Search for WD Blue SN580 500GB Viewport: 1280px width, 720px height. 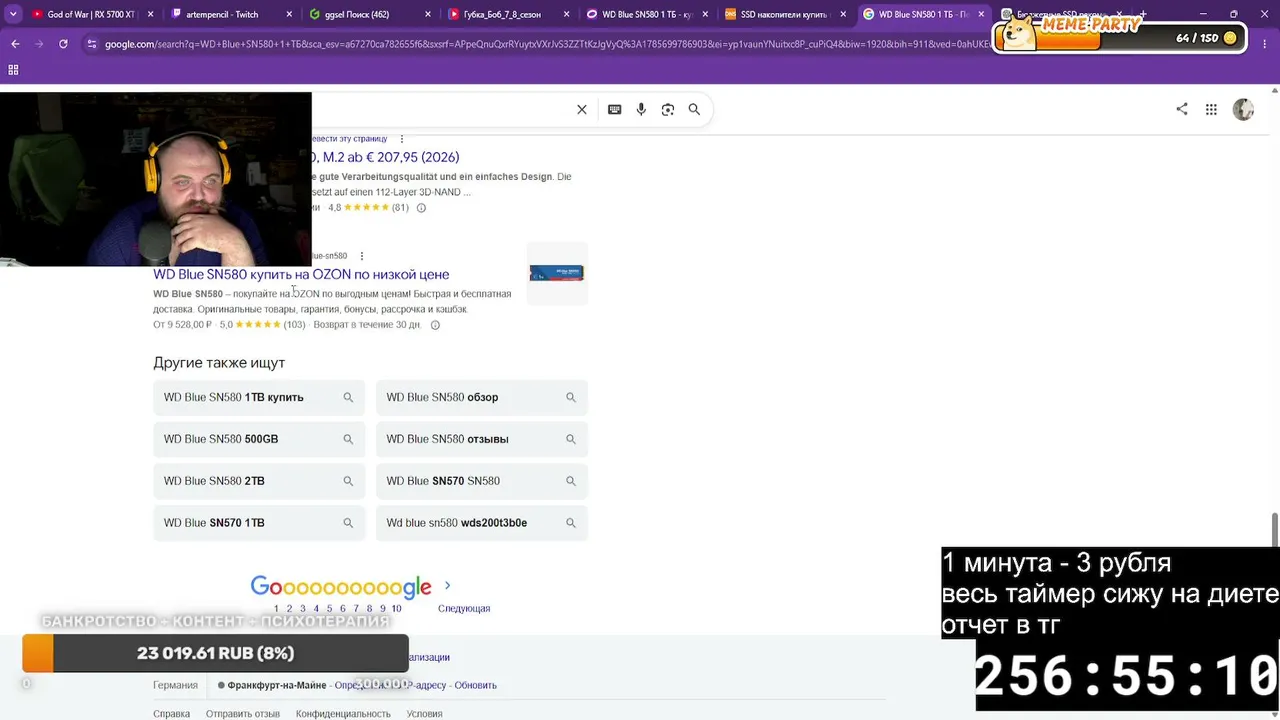259,439
